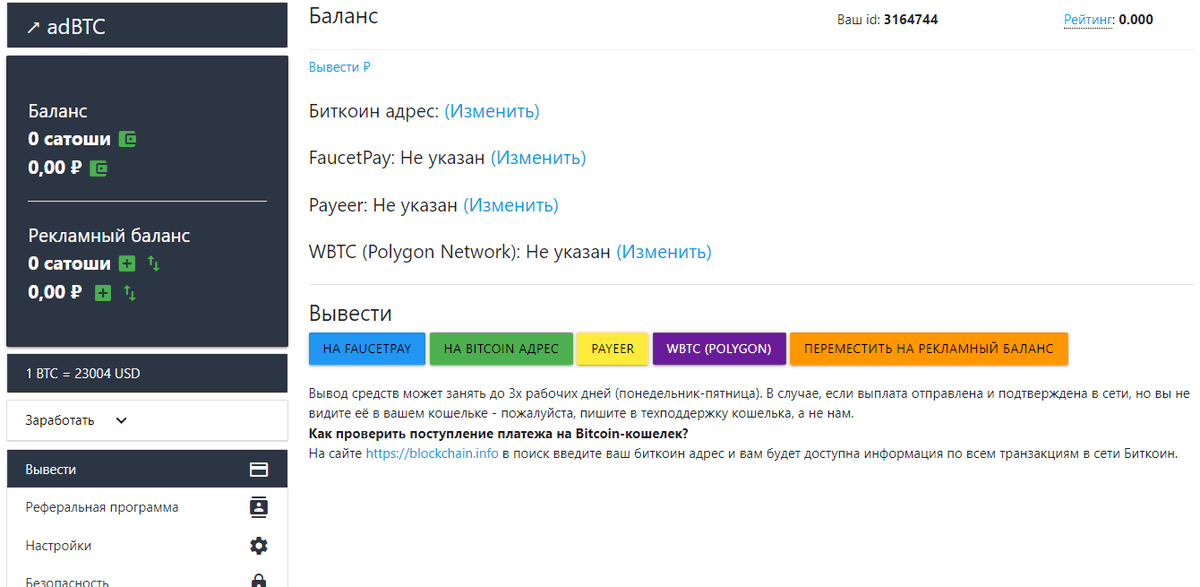Click the plus icon beside advertising 0 сатоши
1200x587 pixels.
coord(127,264)
